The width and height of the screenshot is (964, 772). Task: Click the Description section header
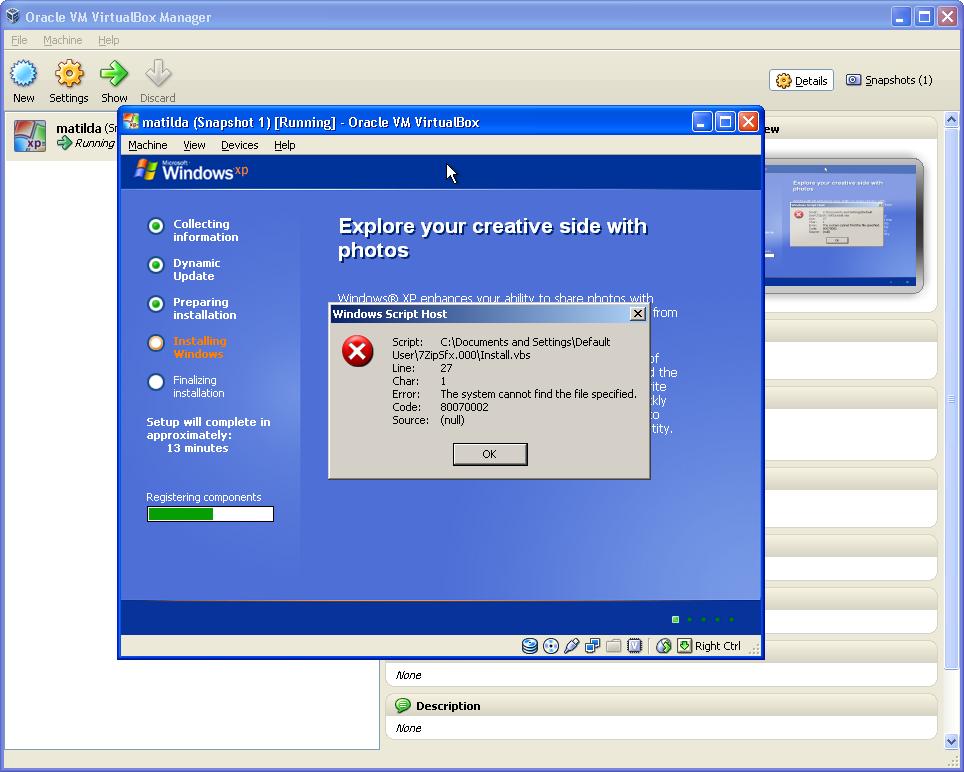pyautogui.click(x=661, y=706)
